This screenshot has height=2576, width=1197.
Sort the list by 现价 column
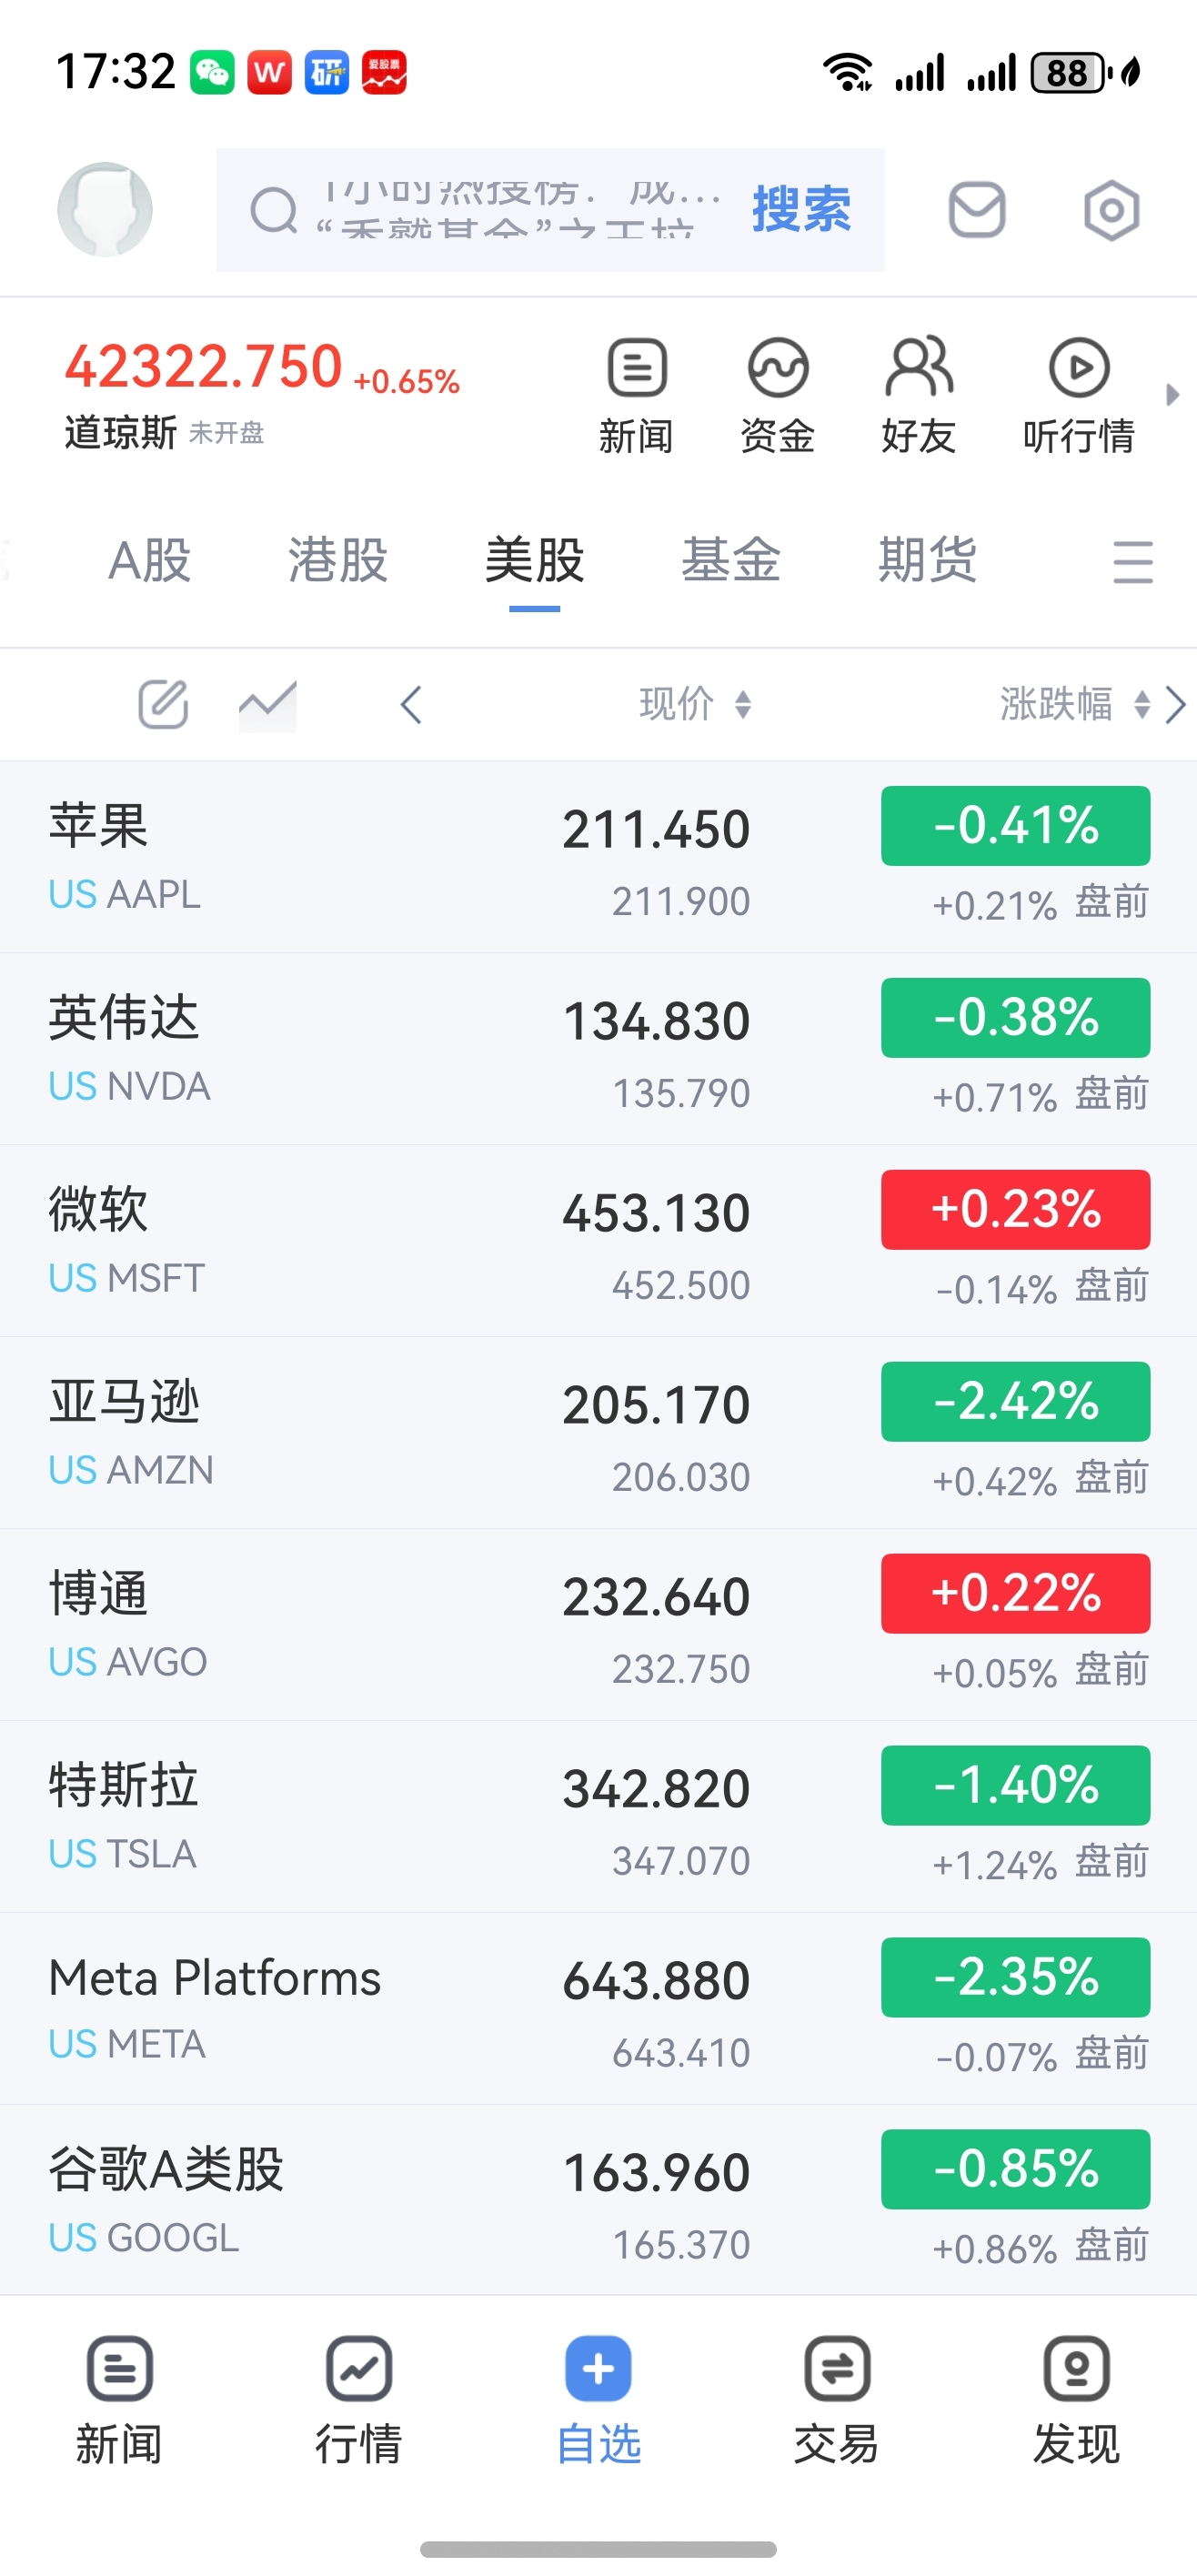(x=695, y=704)
